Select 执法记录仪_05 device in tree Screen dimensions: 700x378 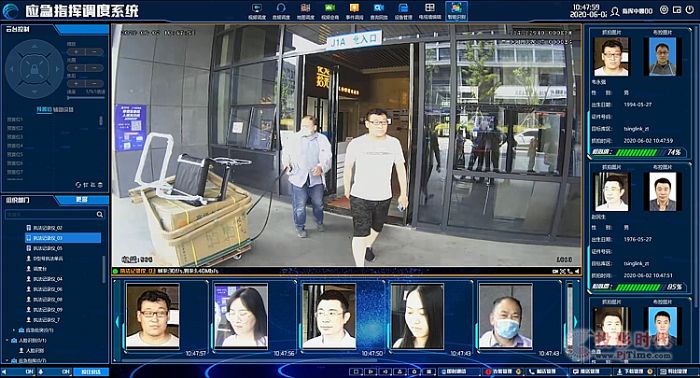coord(47,248)
